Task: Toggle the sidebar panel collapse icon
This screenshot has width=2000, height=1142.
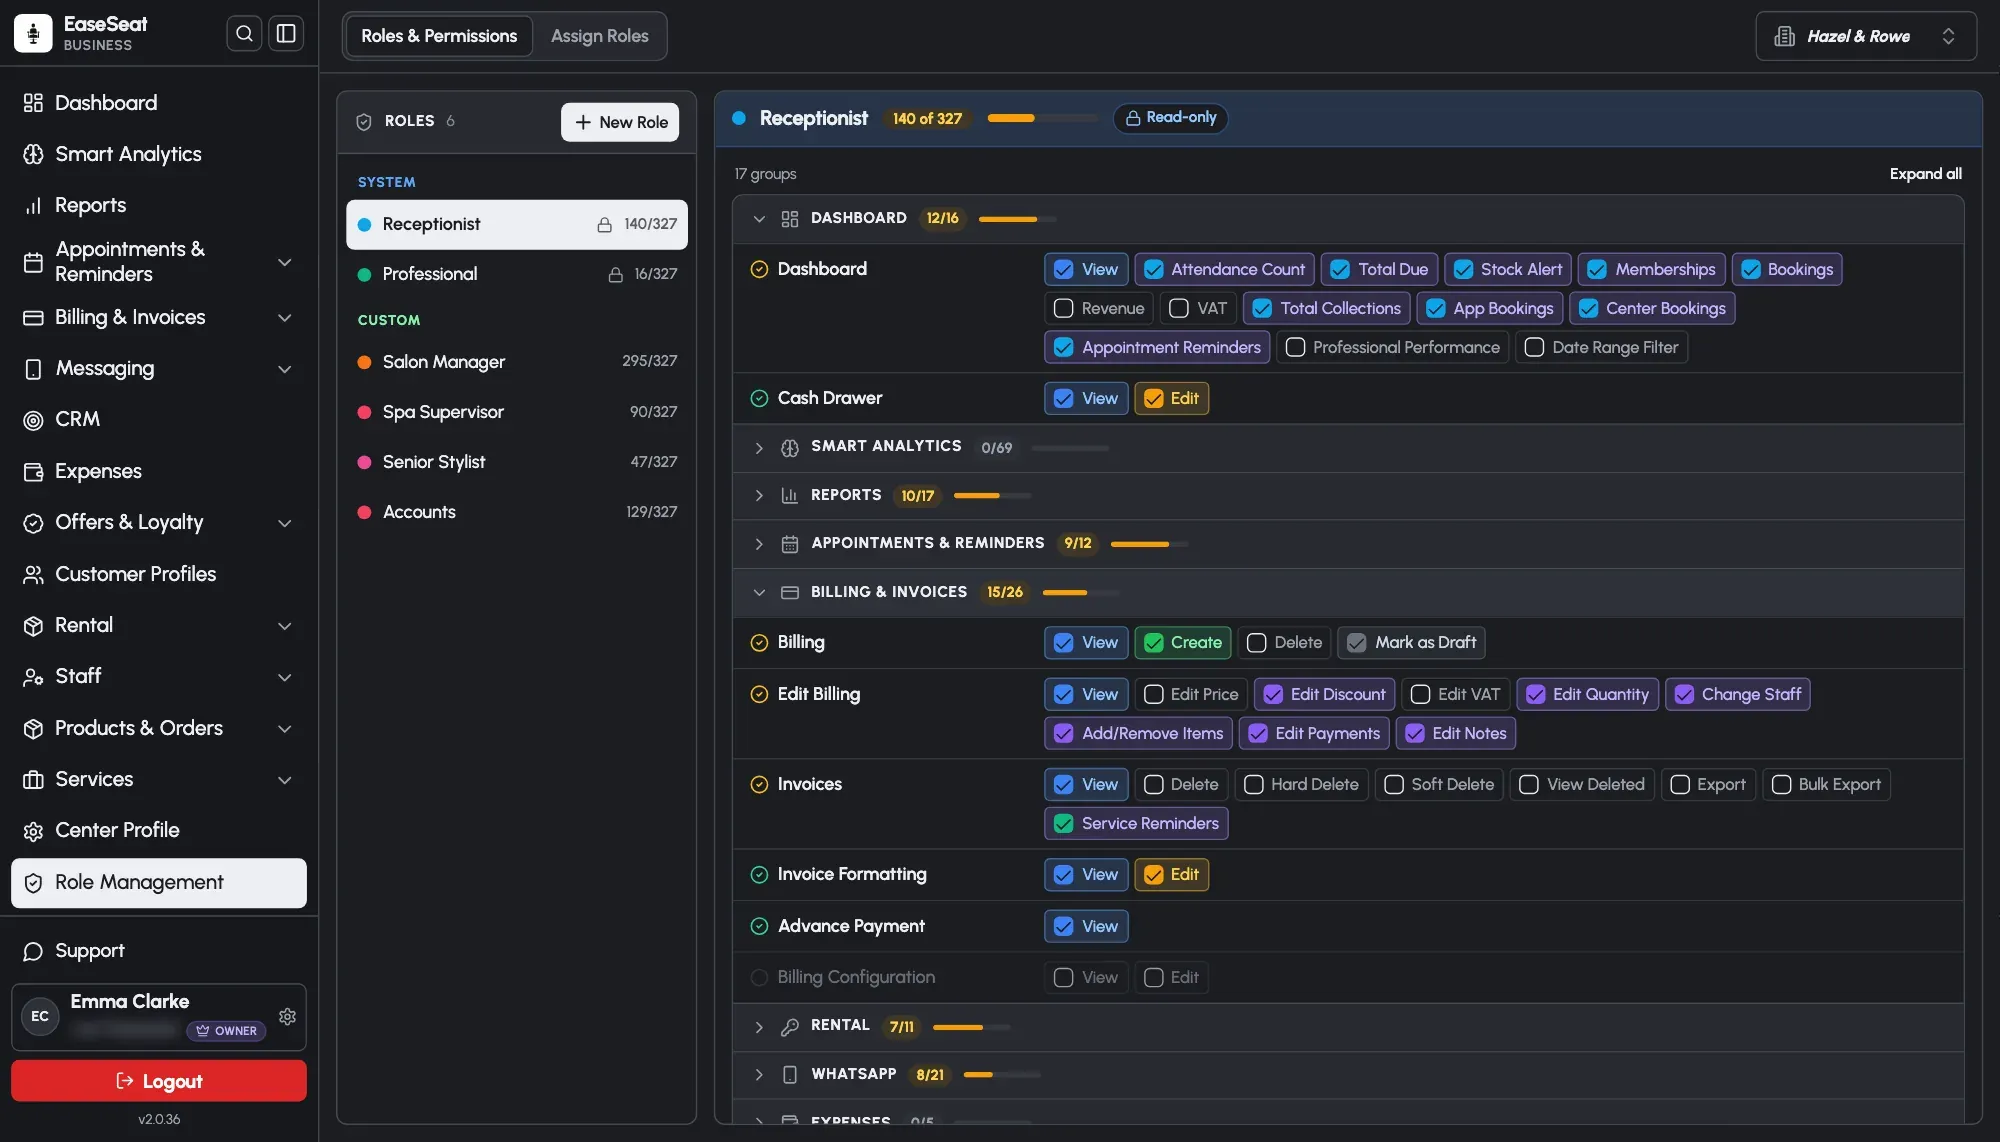Action: click(x=286, y=33)
